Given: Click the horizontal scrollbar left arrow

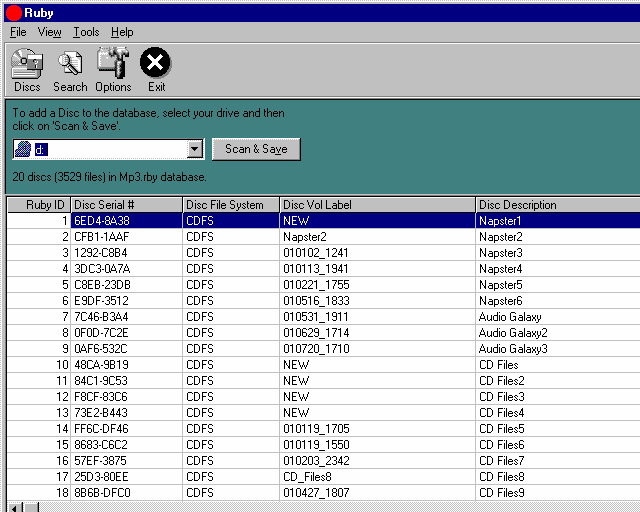Looking at the screenshot, I should (x=15, y=508).
